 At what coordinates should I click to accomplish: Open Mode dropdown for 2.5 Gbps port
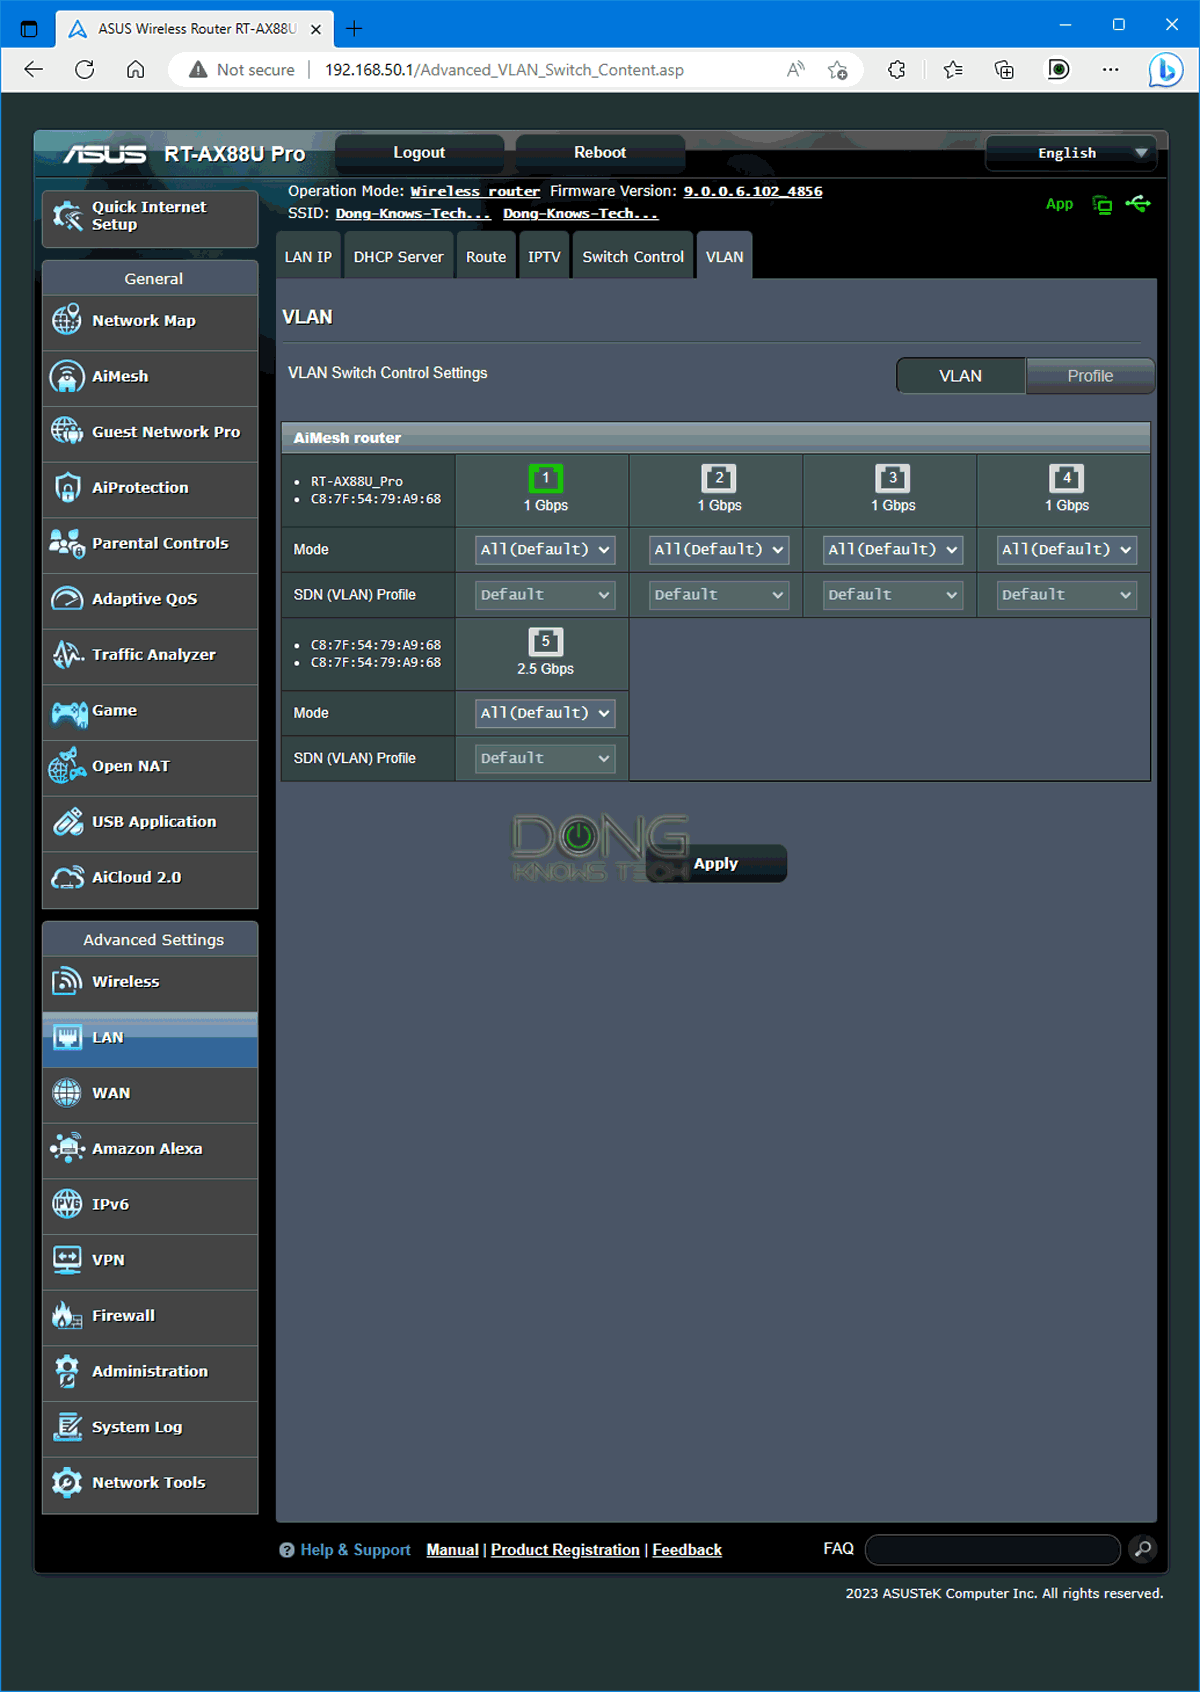545,713
